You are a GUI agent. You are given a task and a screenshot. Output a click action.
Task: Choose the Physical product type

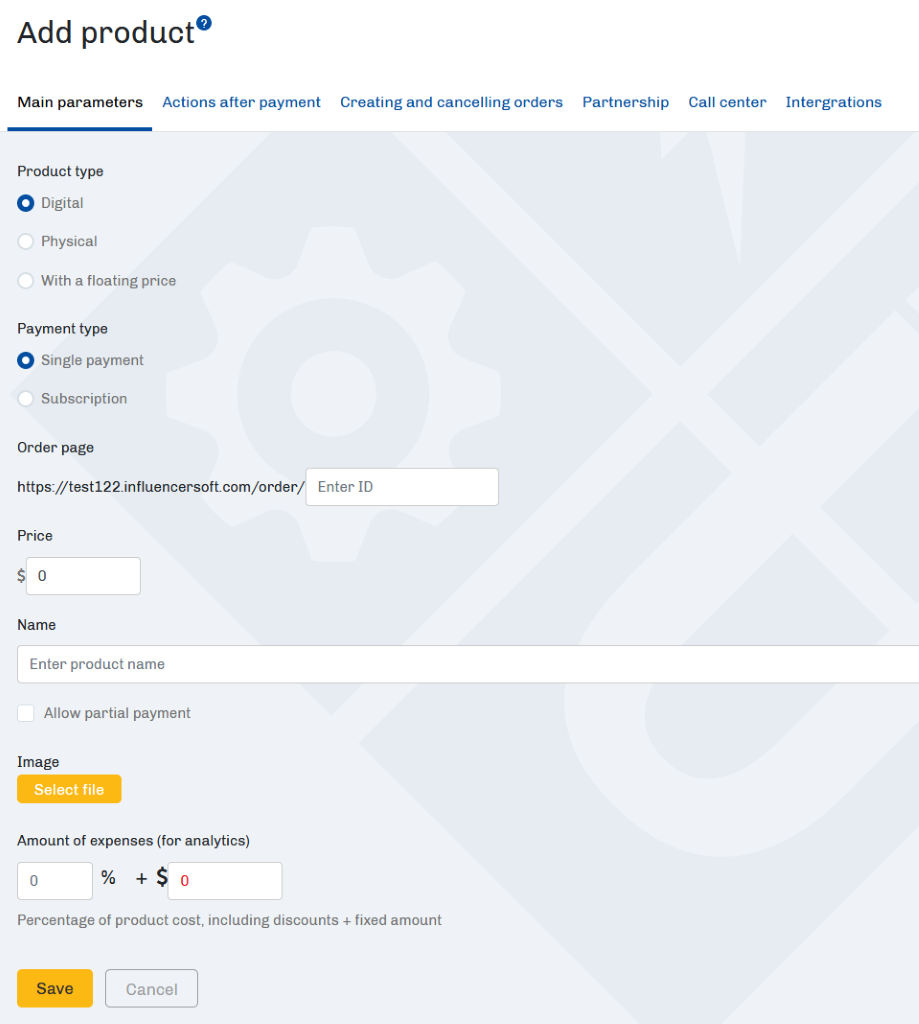(x=26, y=242)
